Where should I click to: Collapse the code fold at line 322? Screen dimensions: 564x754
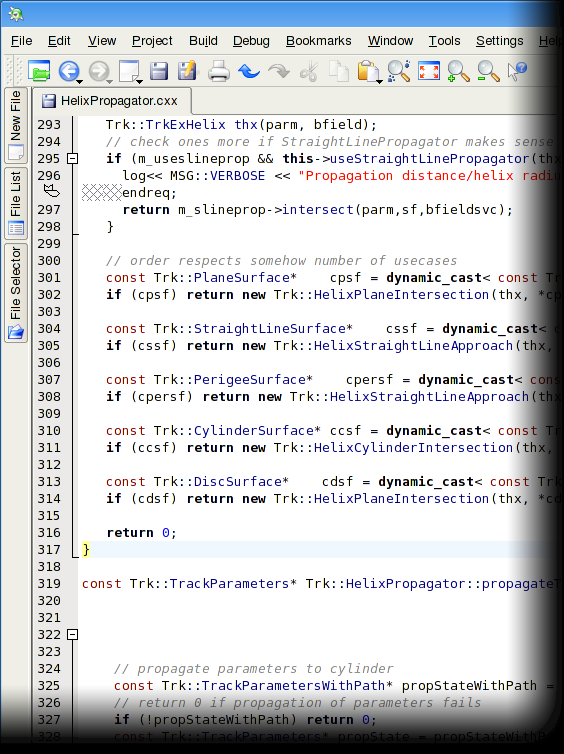pyautogui.click(x=72, y=635)
